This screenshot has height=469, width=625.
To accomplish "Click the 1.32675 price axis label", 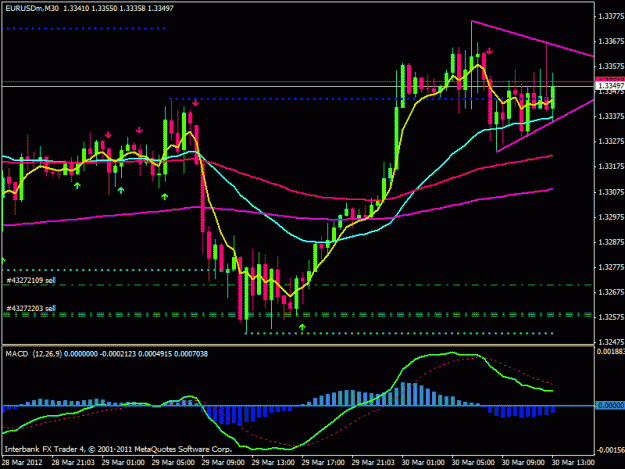I will coord(611,292).
